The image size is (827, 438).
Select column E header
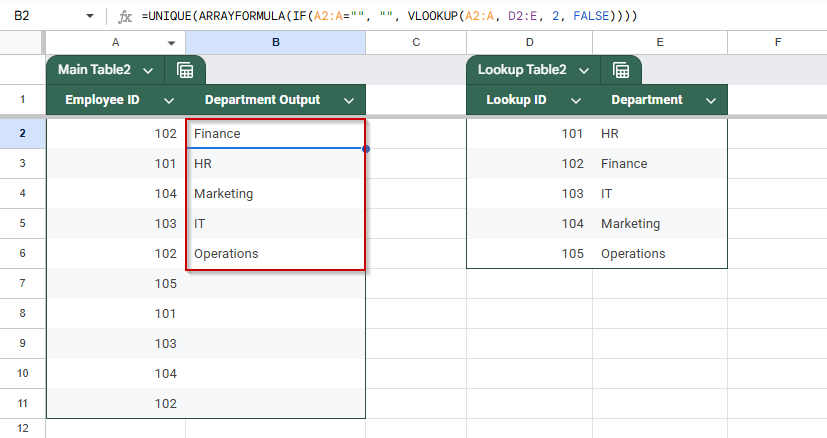[660, 43]
